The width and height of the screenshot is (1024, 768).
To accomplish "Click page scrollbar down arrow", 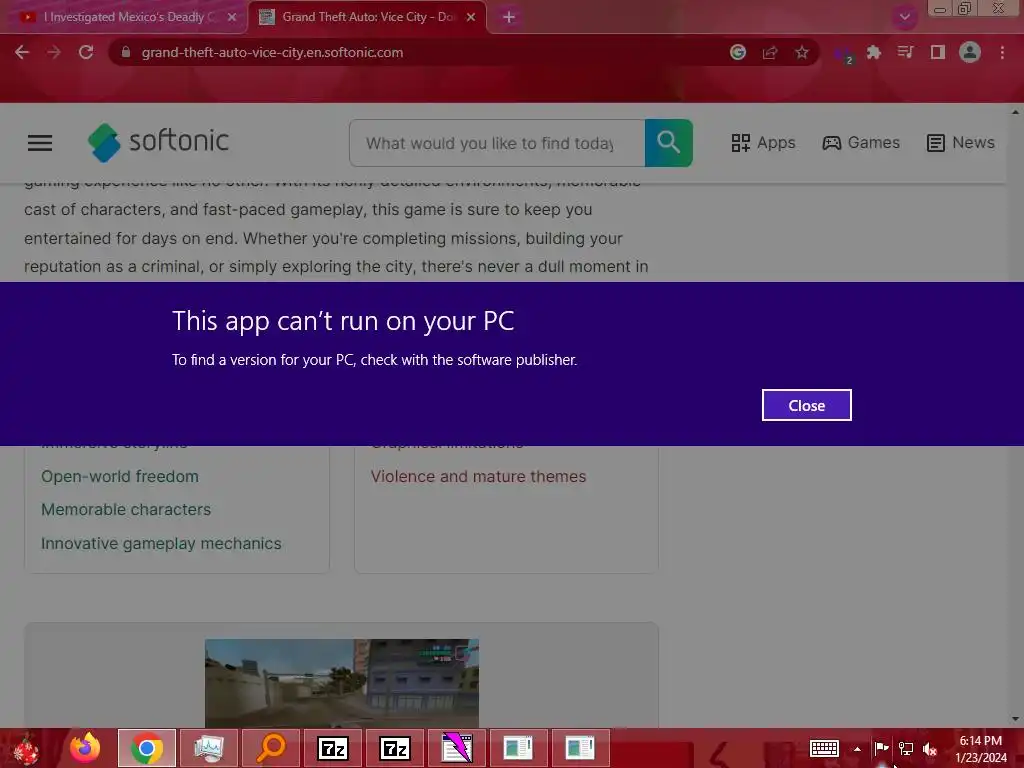I will click(x=1016, y=719).
